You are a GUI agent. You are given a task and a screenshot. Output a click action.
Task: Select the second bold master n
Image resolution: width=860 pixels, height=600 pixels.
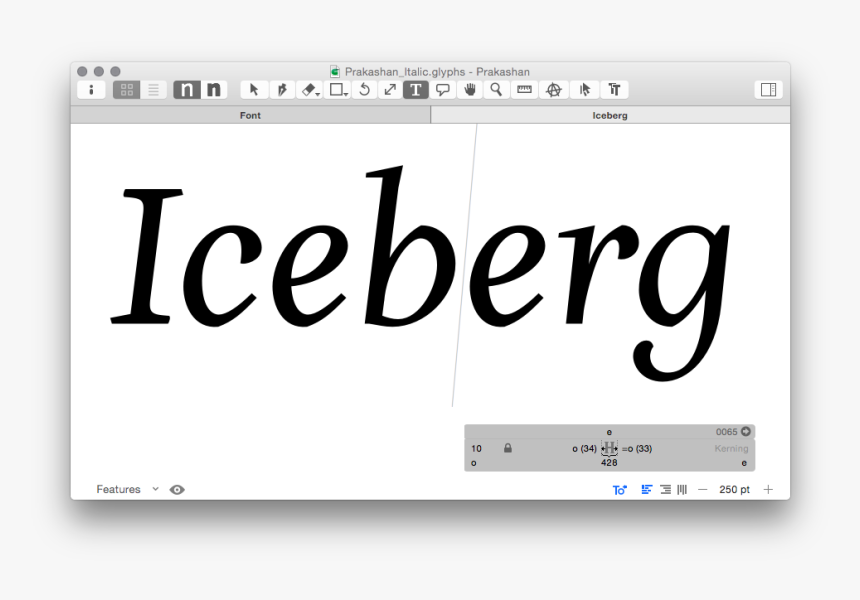pos(214,89)
